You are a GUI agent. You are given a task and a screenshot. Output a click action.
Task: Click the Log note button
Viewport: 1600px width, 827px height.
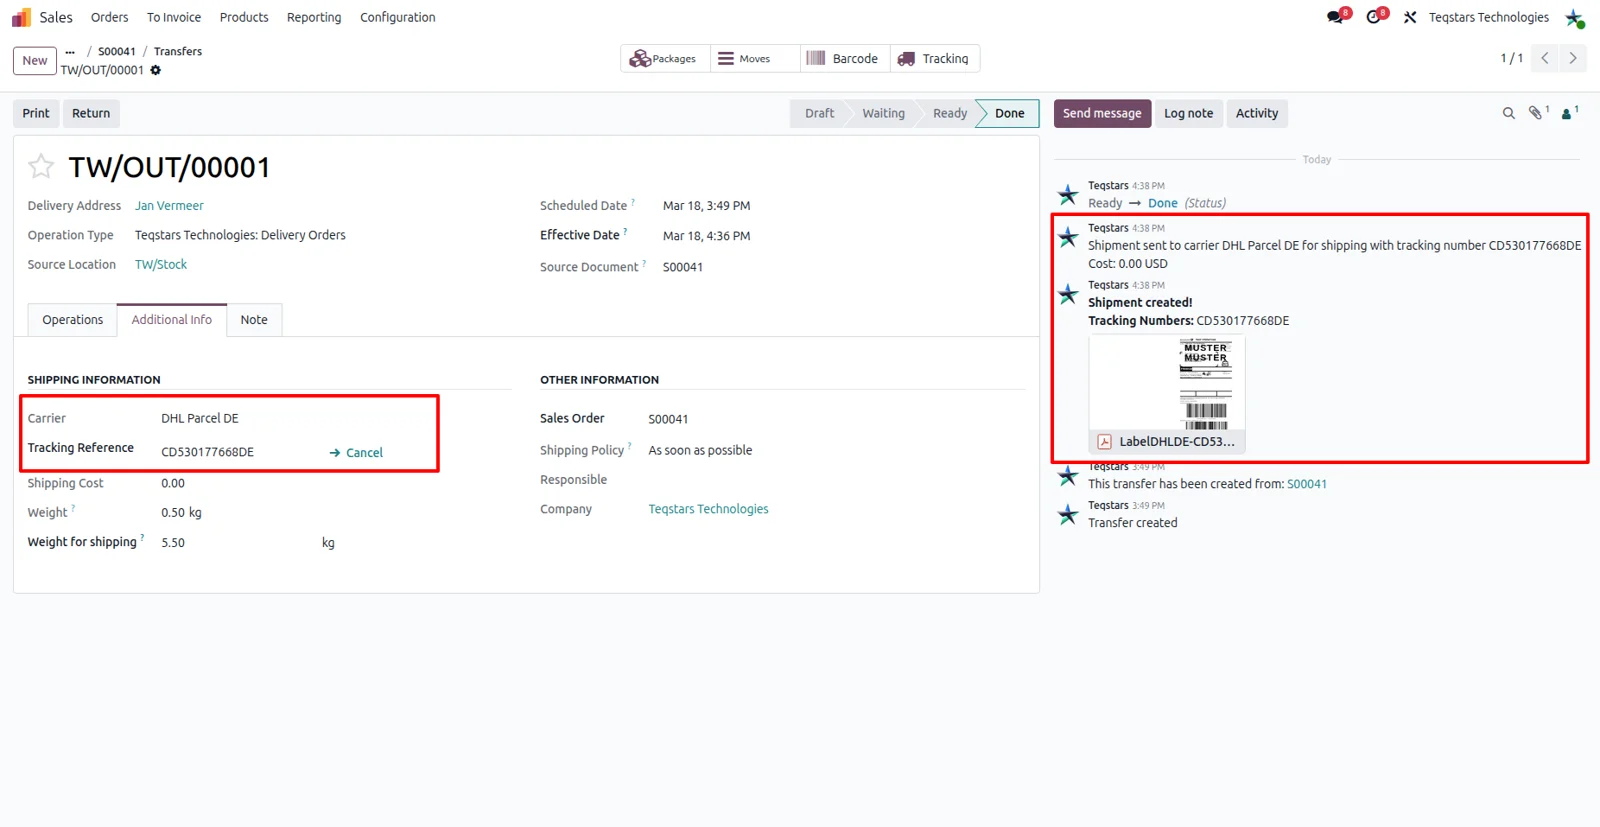coord(1189,114)
